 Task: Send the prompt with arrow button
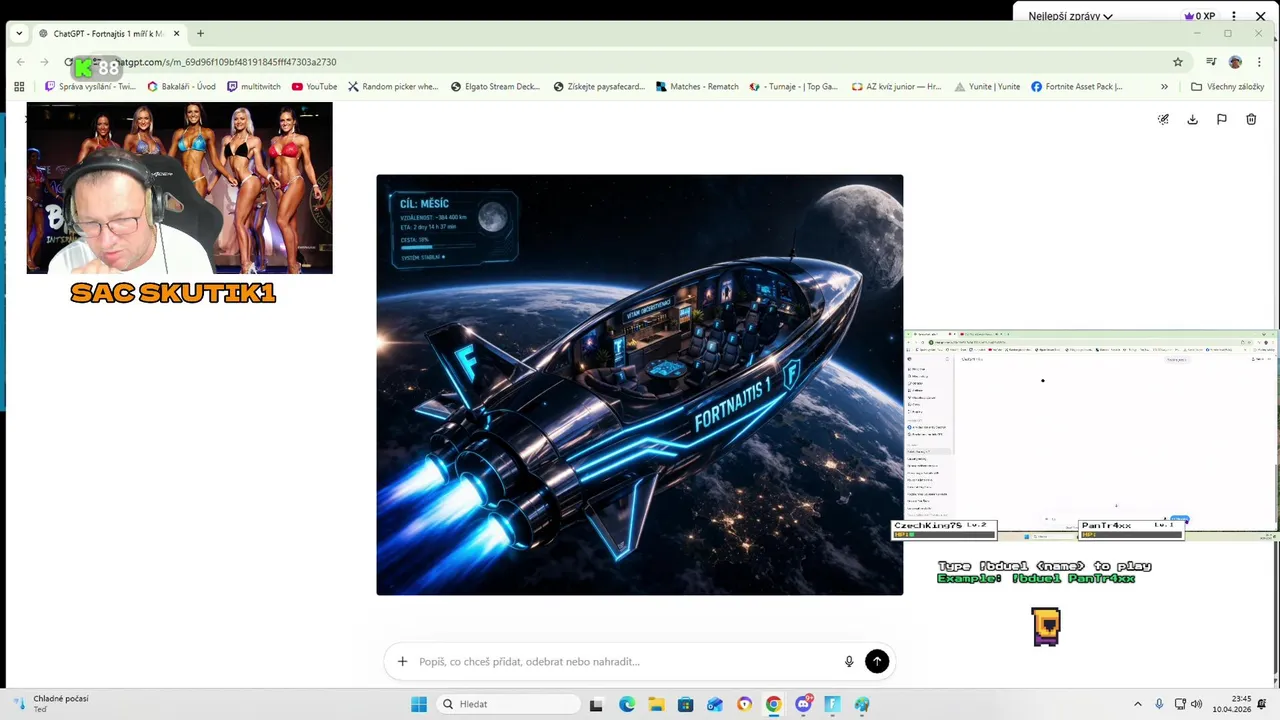(877, 661)
